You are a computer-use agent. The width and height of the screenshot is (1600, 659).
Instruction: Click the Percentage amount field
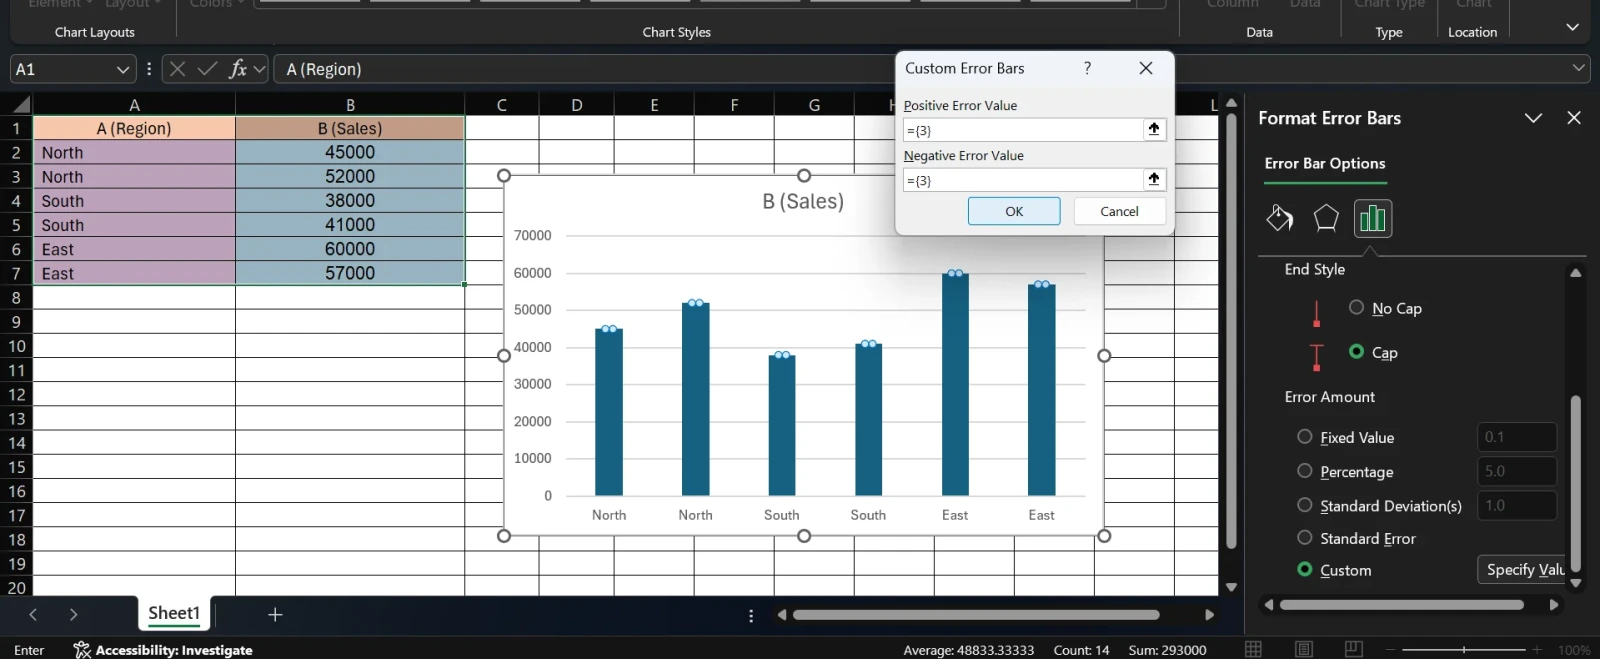1517,471
